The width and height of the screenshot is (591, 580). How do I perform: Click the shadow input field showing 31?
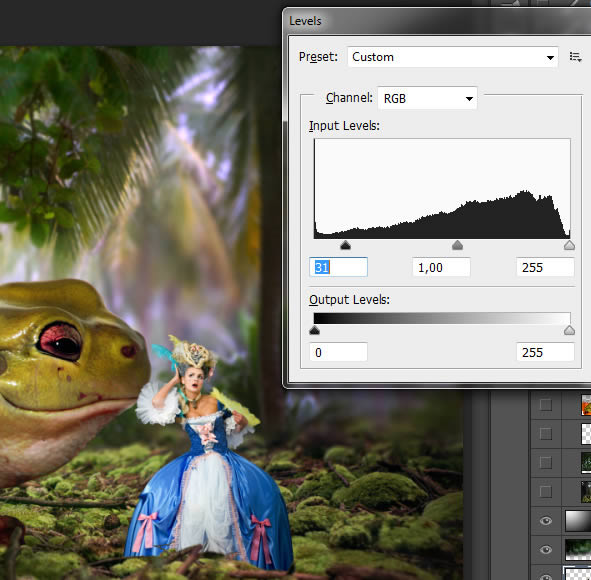[338, 267]
